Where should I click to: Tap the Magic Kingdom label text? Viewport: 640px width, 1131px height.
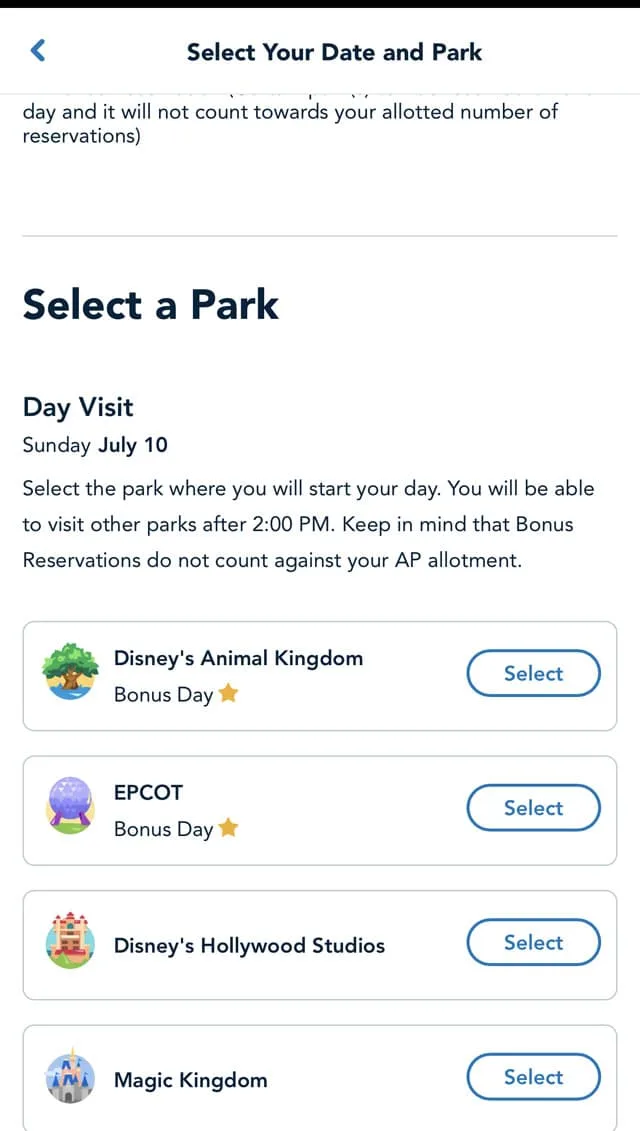click(190, 1081)
